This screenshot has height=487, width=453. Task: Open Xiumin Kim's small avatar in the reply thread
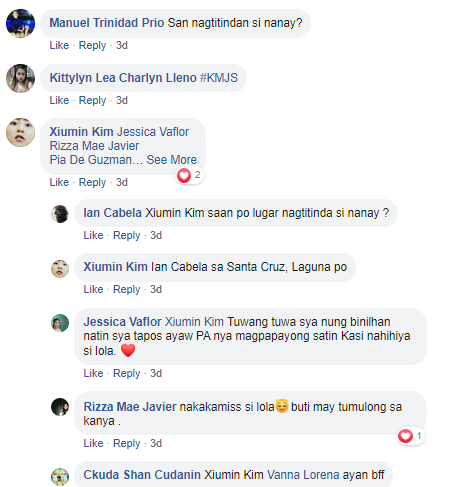coord(60,269)
